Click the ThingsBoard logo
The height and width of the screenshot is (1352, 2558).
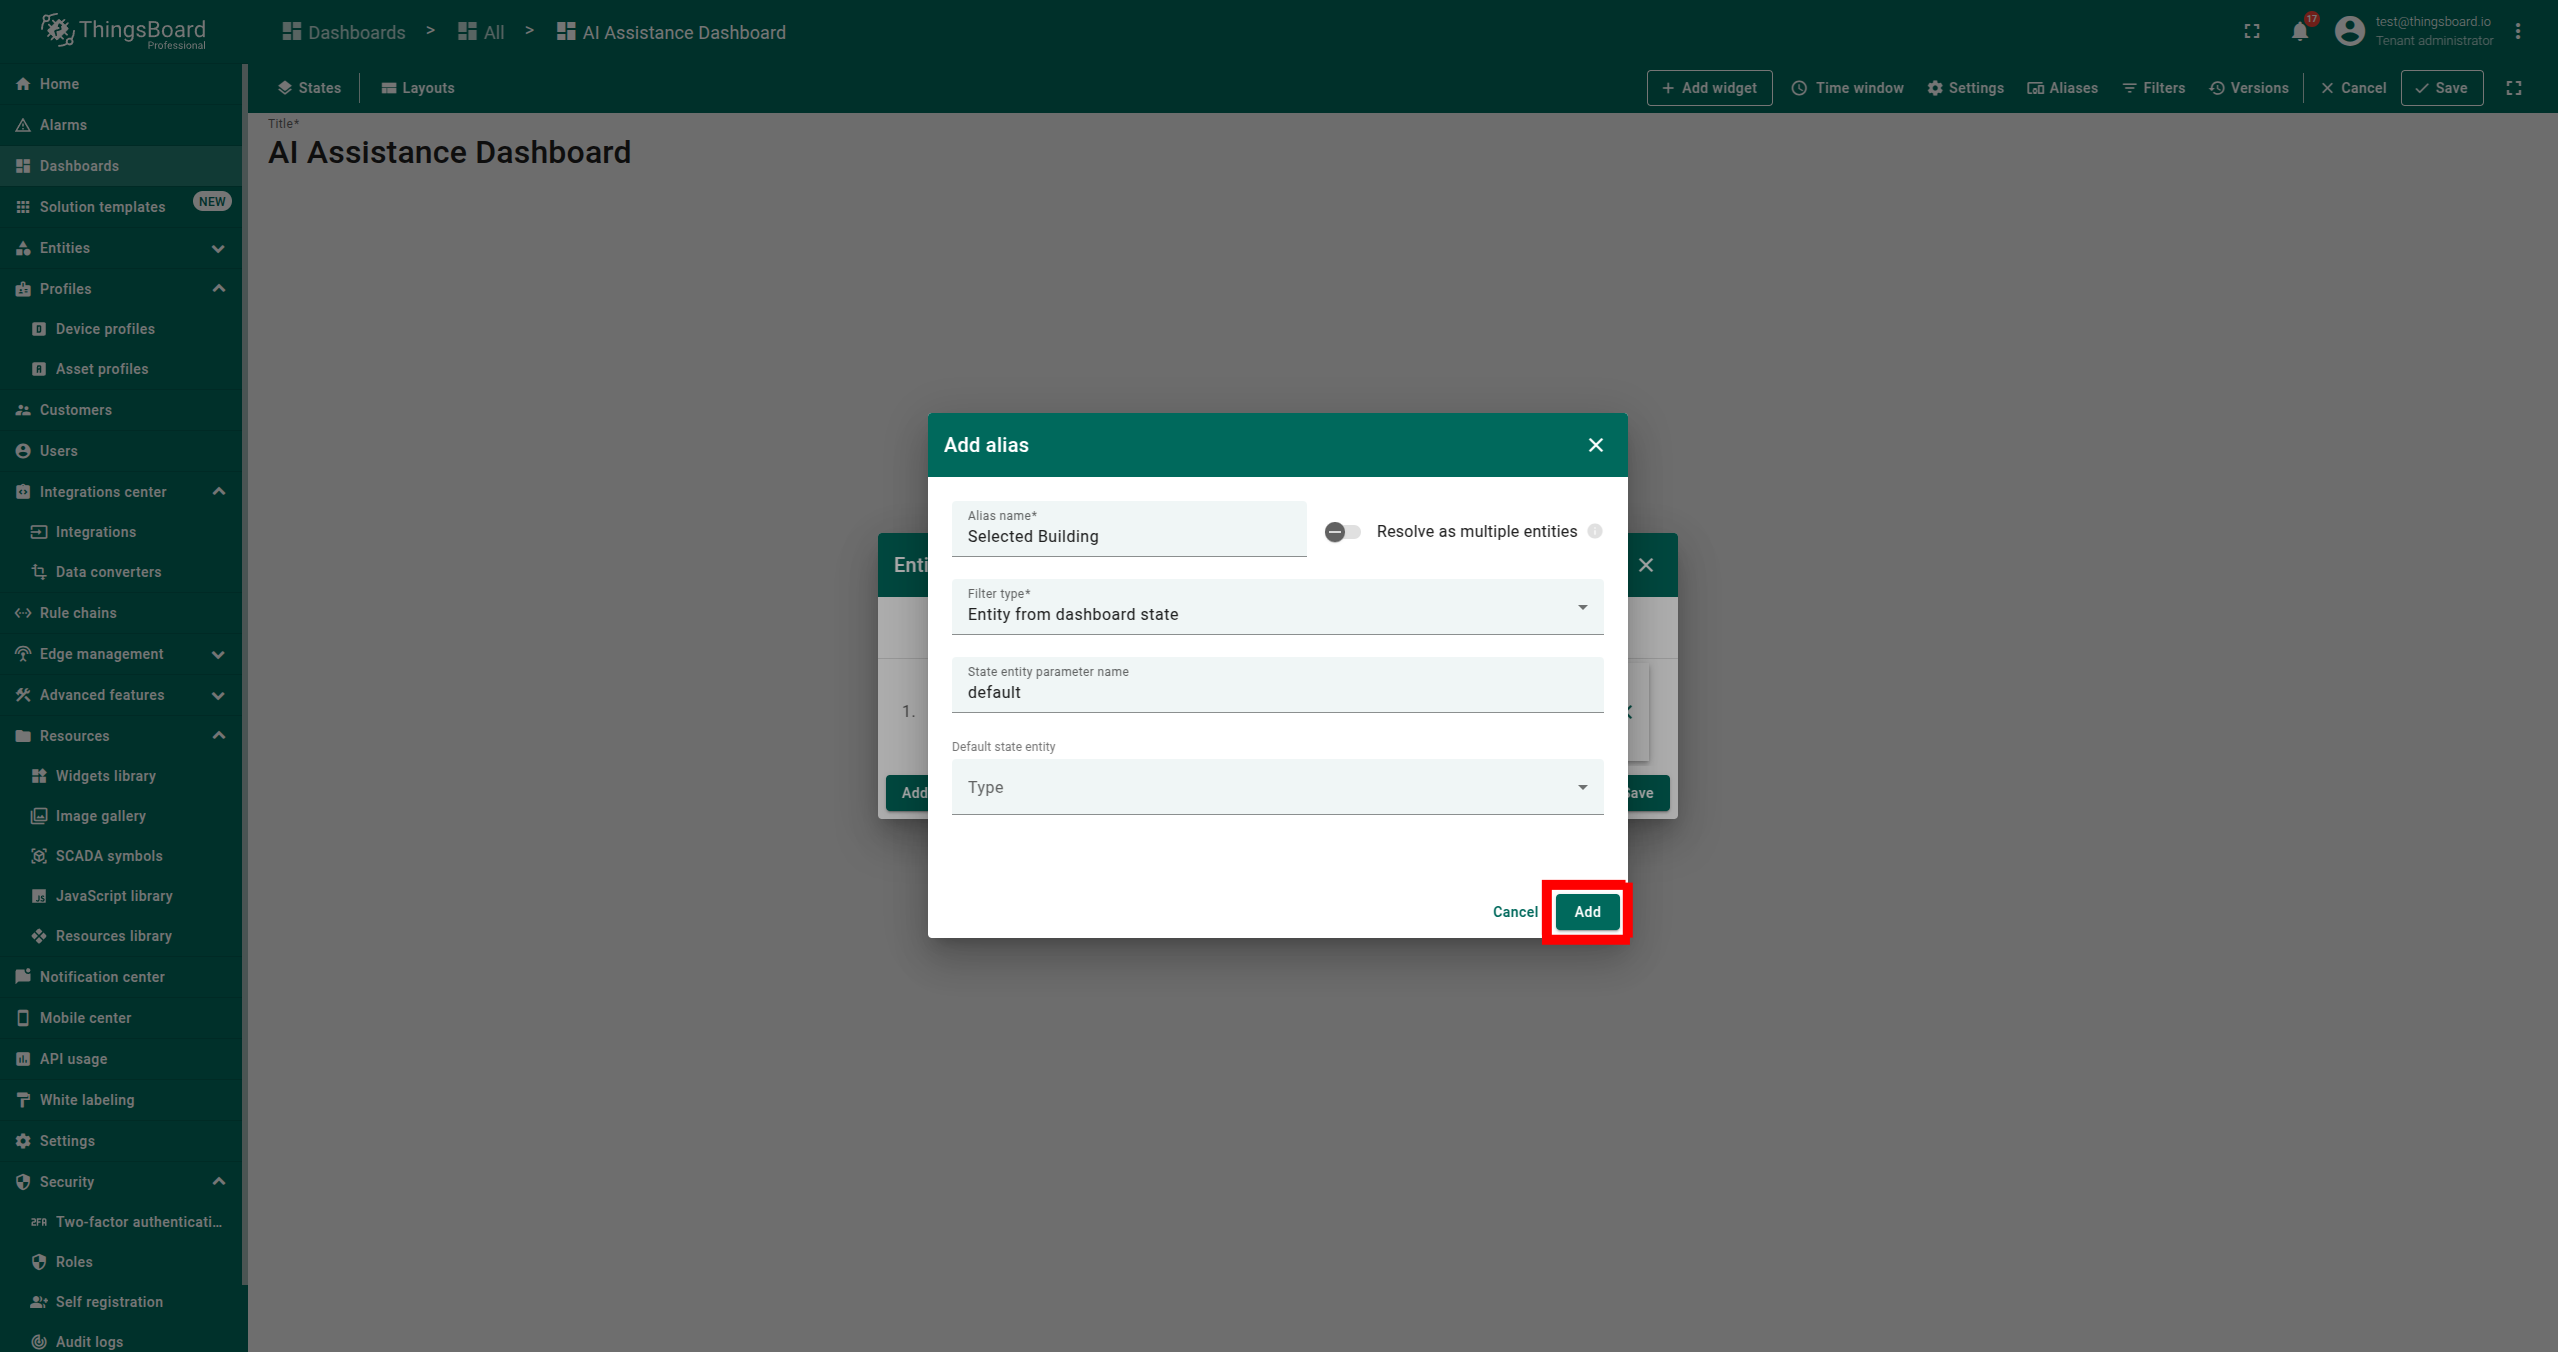tap(122, 31)
